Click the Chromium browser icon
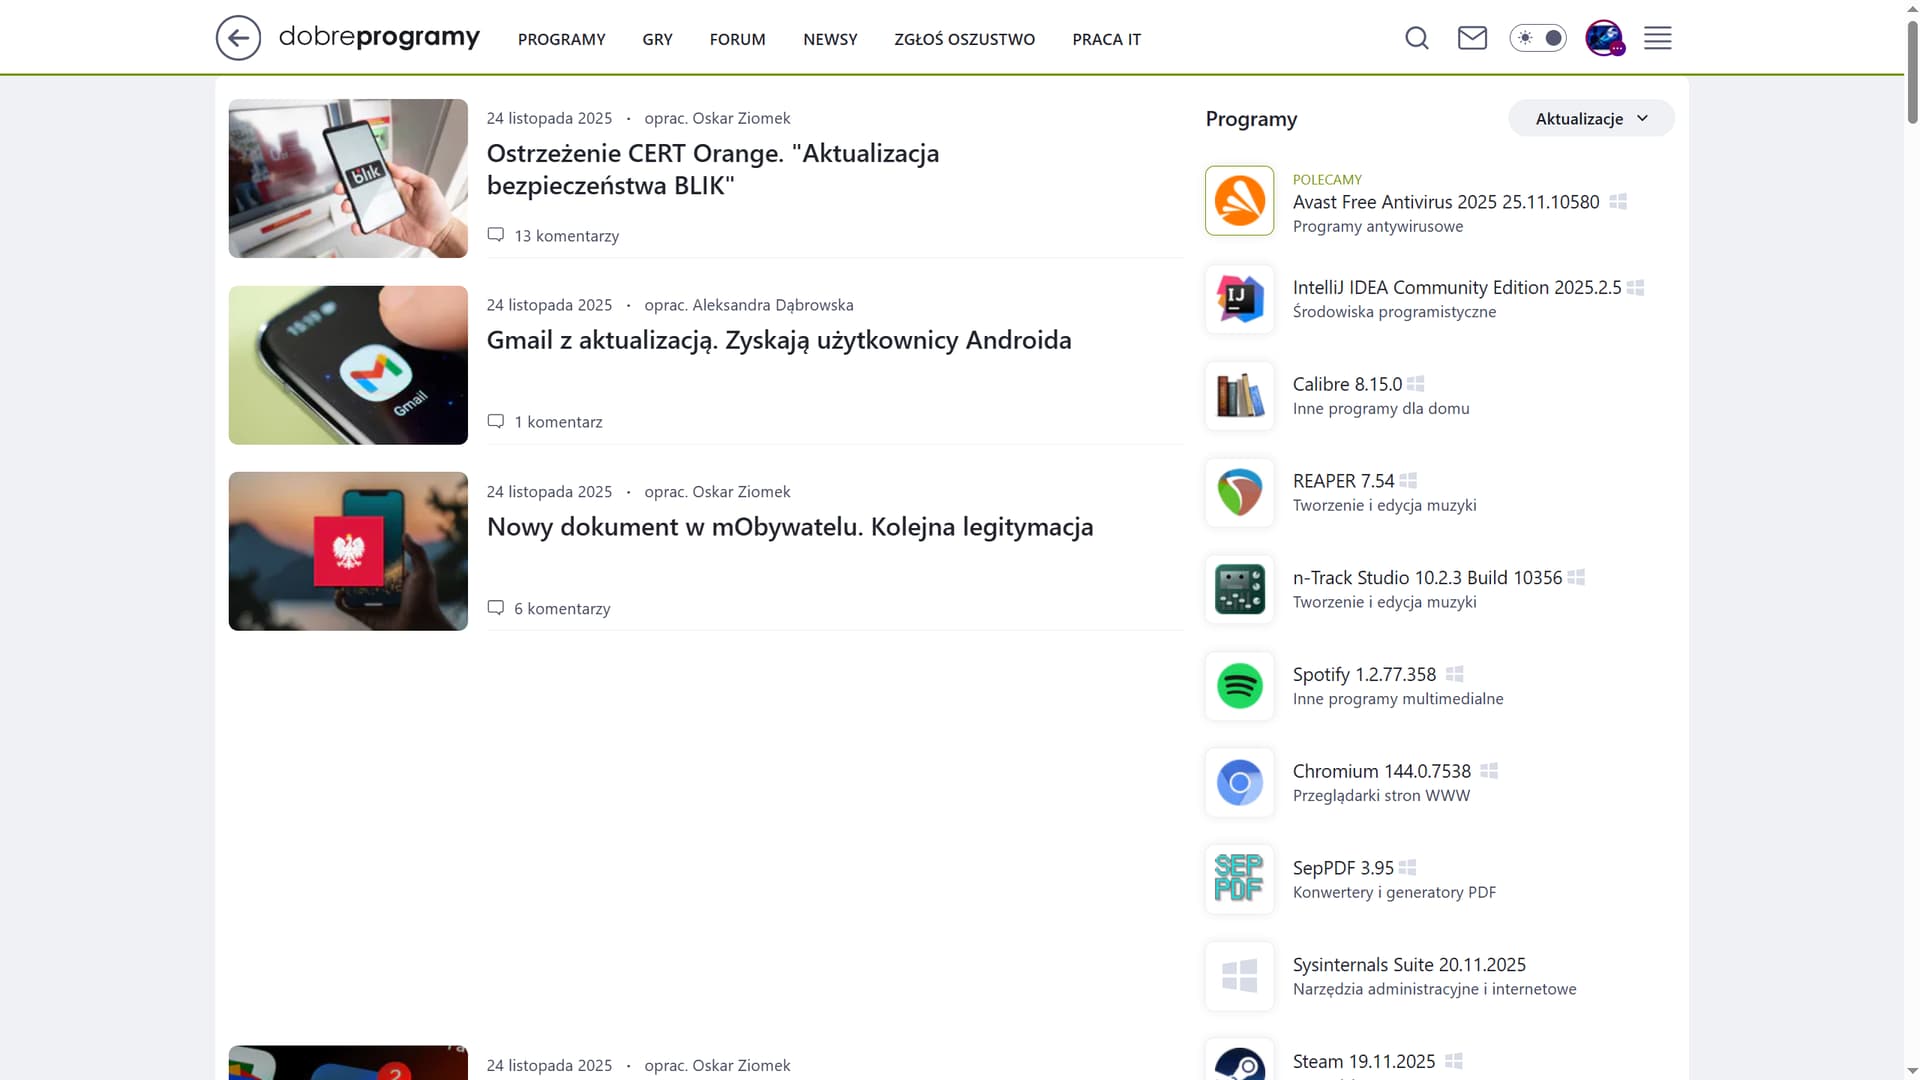 tap(1239, 783)
